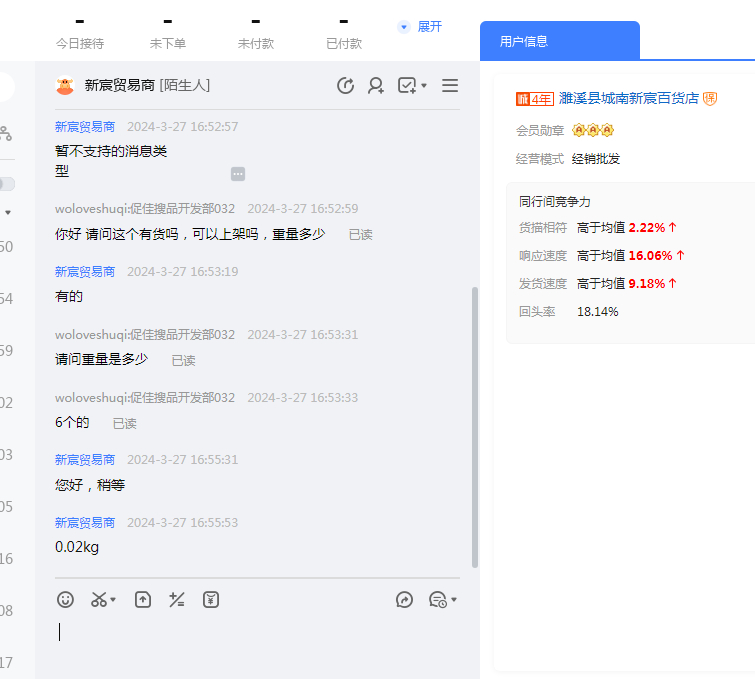Click the chat history vertical scrollbar
This screenshot has height=679, width=755.
pos(474,420)
